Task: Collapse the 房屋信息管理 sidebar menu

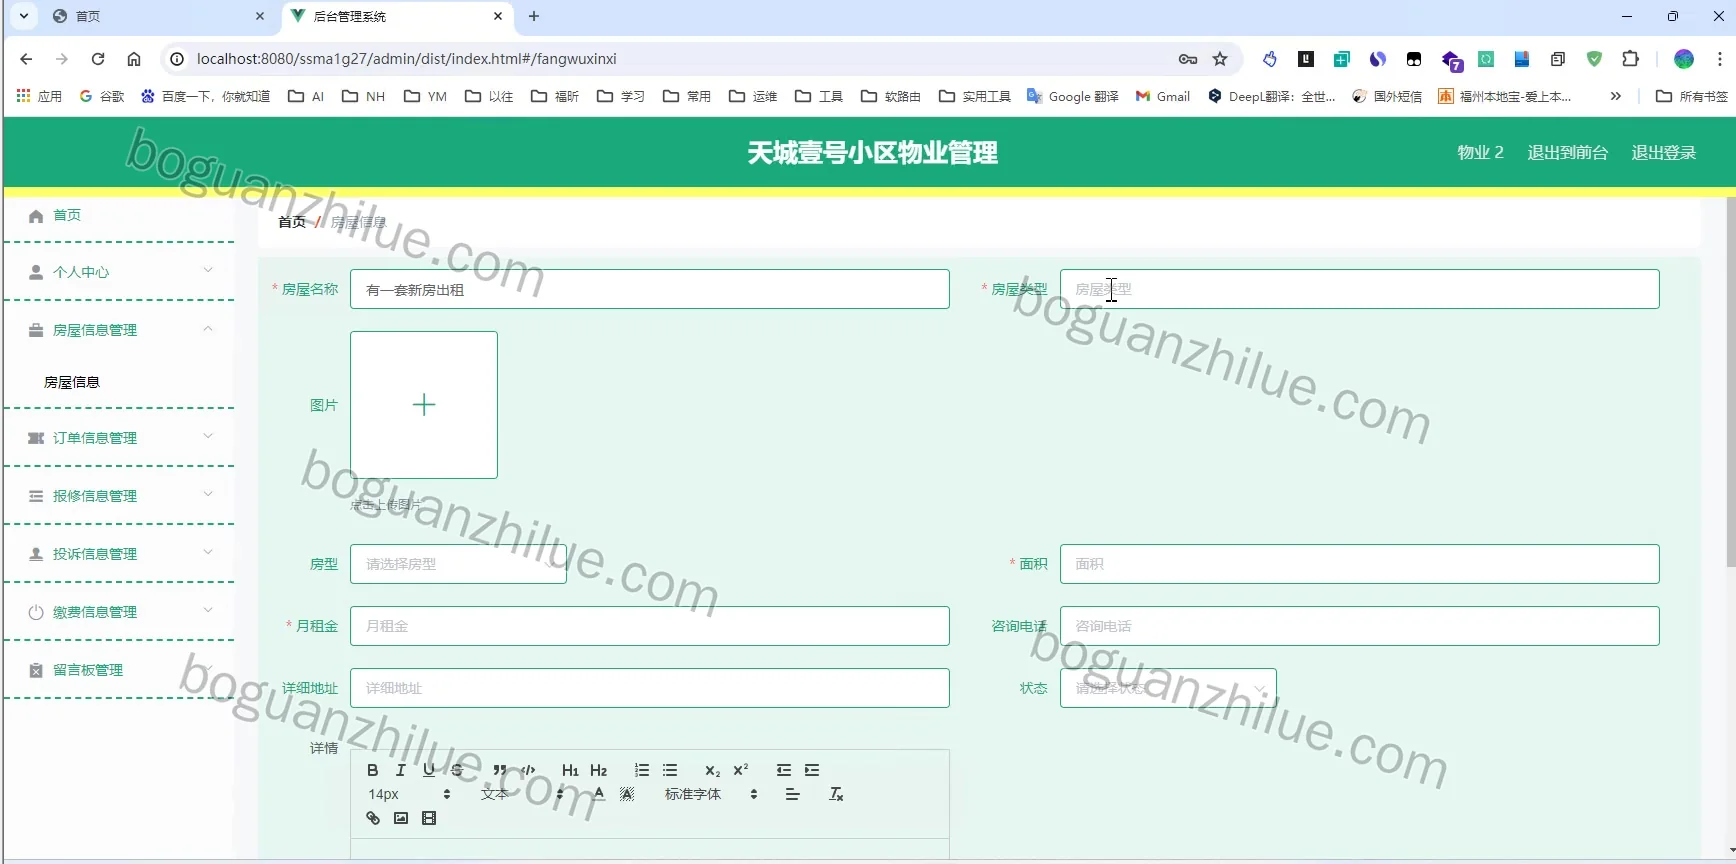Action: tap(119, 330)
